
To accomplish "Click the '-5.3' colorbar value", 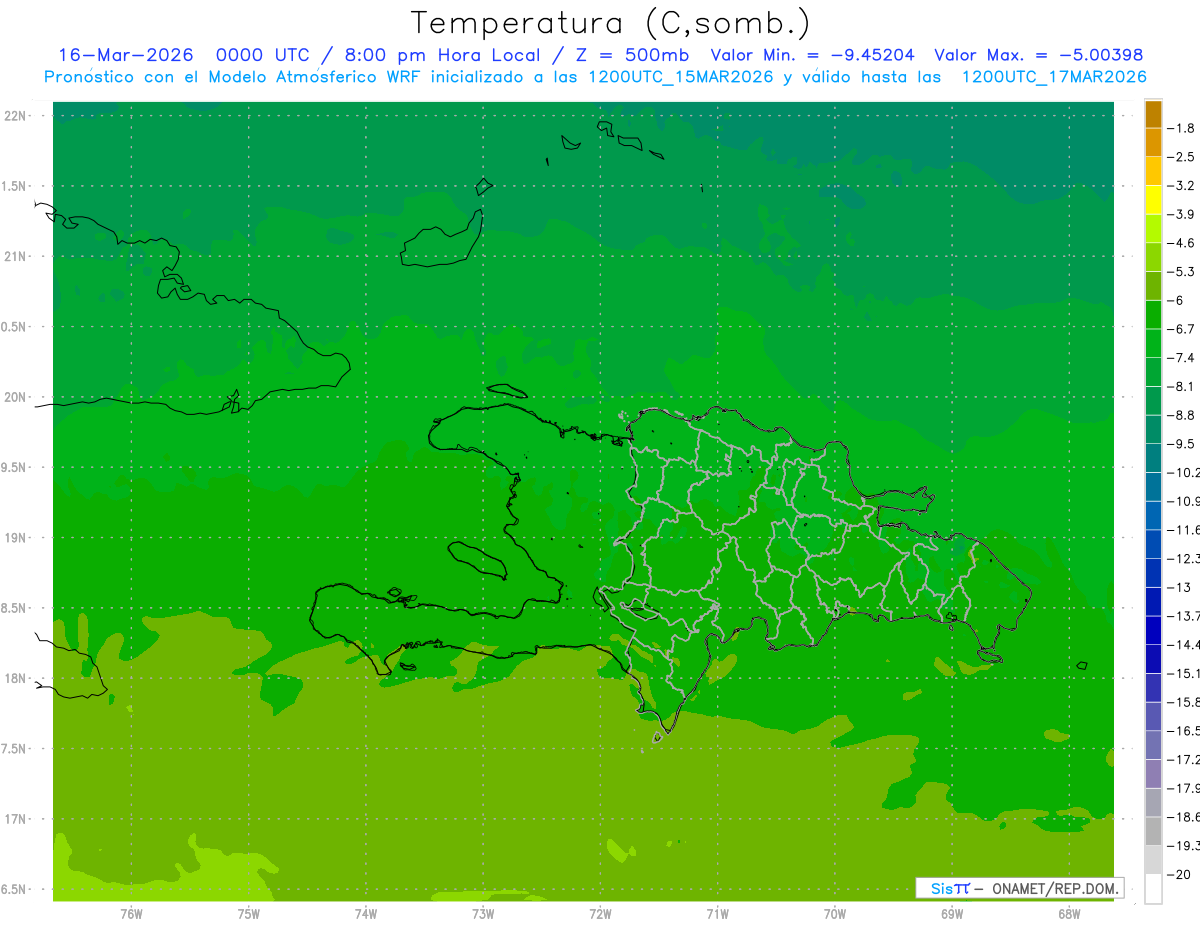I will (1181, 272).
